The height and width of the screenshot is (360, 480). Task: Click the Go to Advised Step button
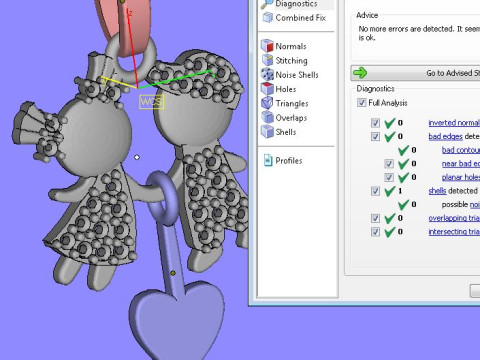[x=415, y=73]
